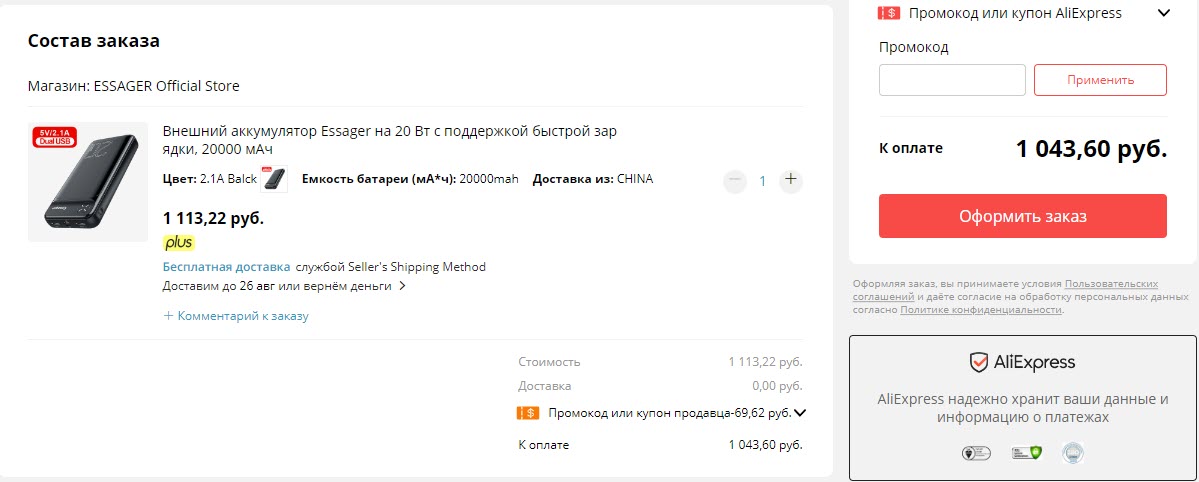Place the order with Оформить заказ
The height and width of the screenshot is (482, 1199).
point(1022,216)
